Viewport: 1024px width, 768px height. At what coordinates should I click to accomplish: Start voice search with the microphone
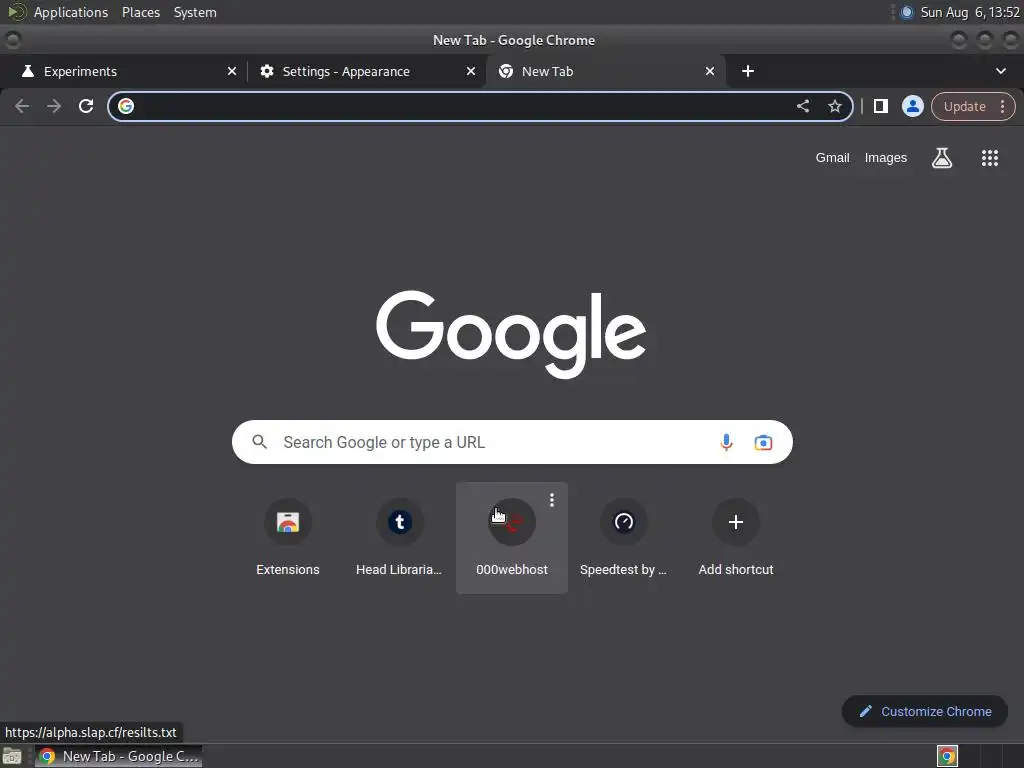click(726, 442)
